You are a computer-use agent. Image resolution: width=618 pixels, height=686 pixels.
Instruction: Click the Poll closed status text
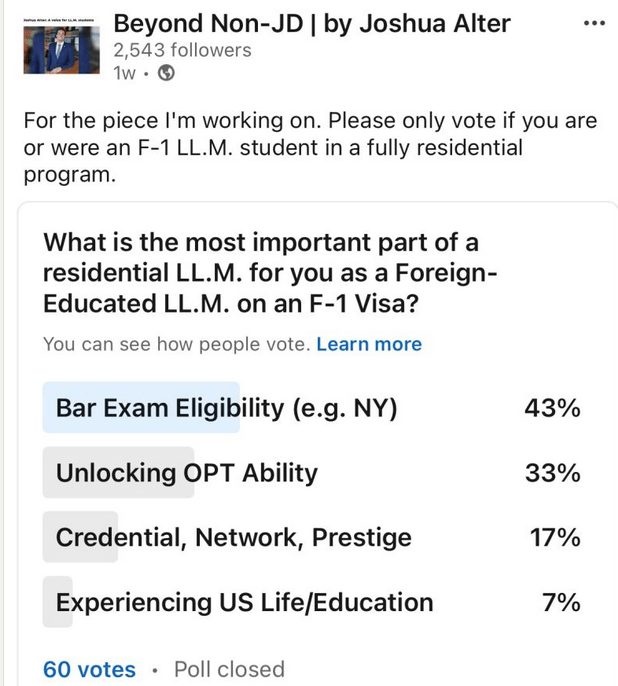229,669
